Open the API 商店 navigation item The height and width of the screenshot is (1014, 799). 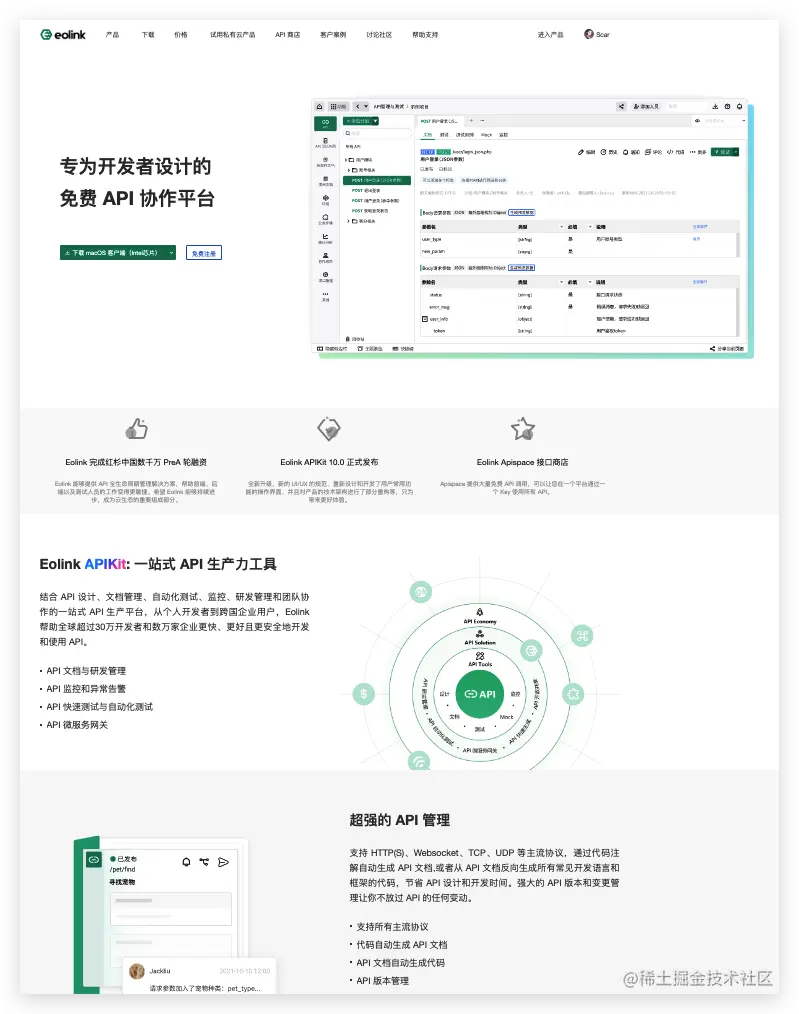(288, 35)
